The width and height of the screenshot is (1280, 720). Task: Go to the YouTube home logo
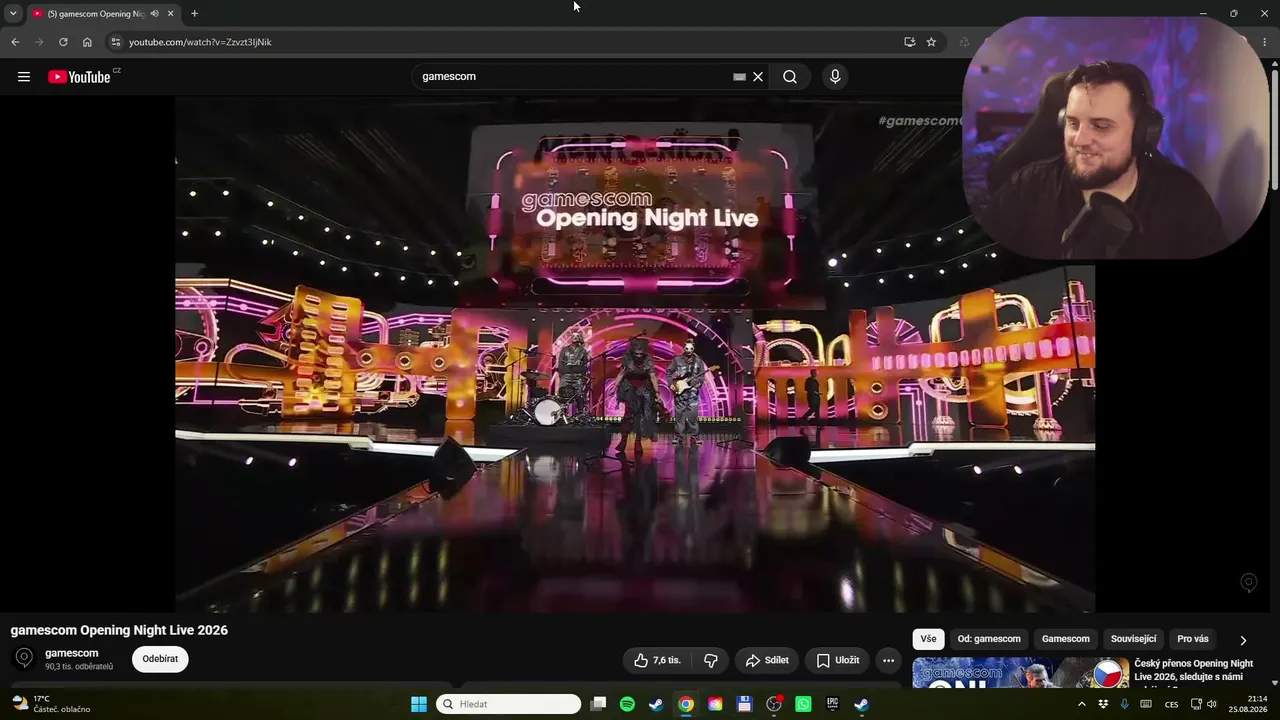click(79, 77)
